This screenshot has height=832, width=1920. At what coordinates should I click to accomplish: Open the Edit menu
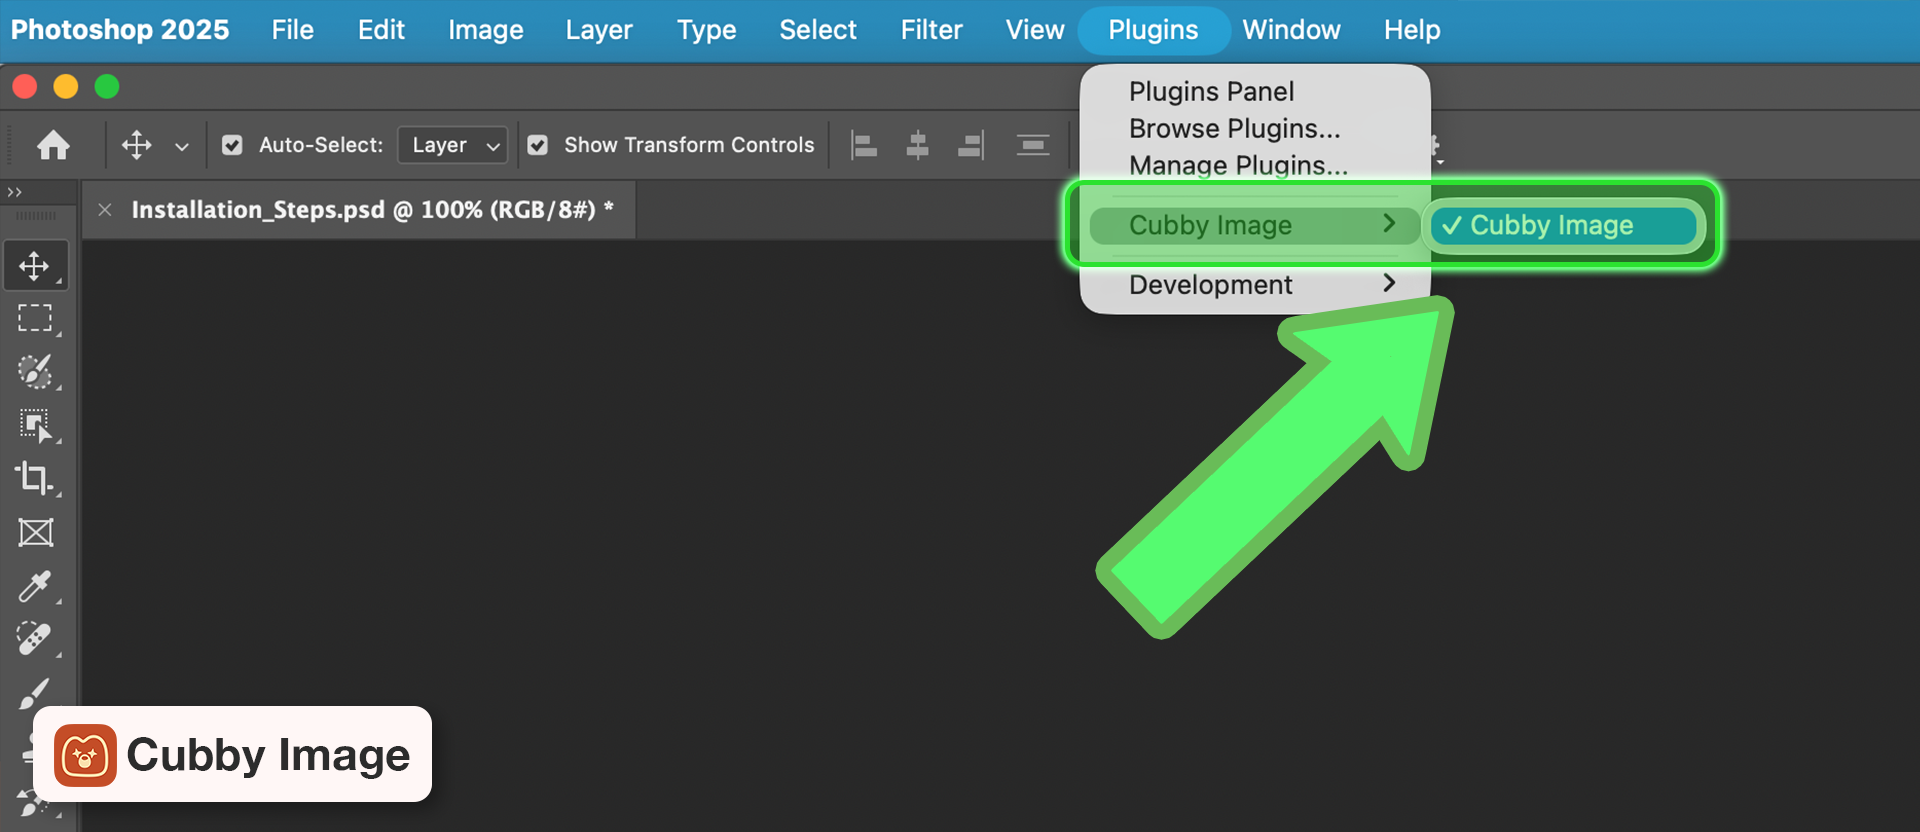pyautogui.click(x=381, y=30)
